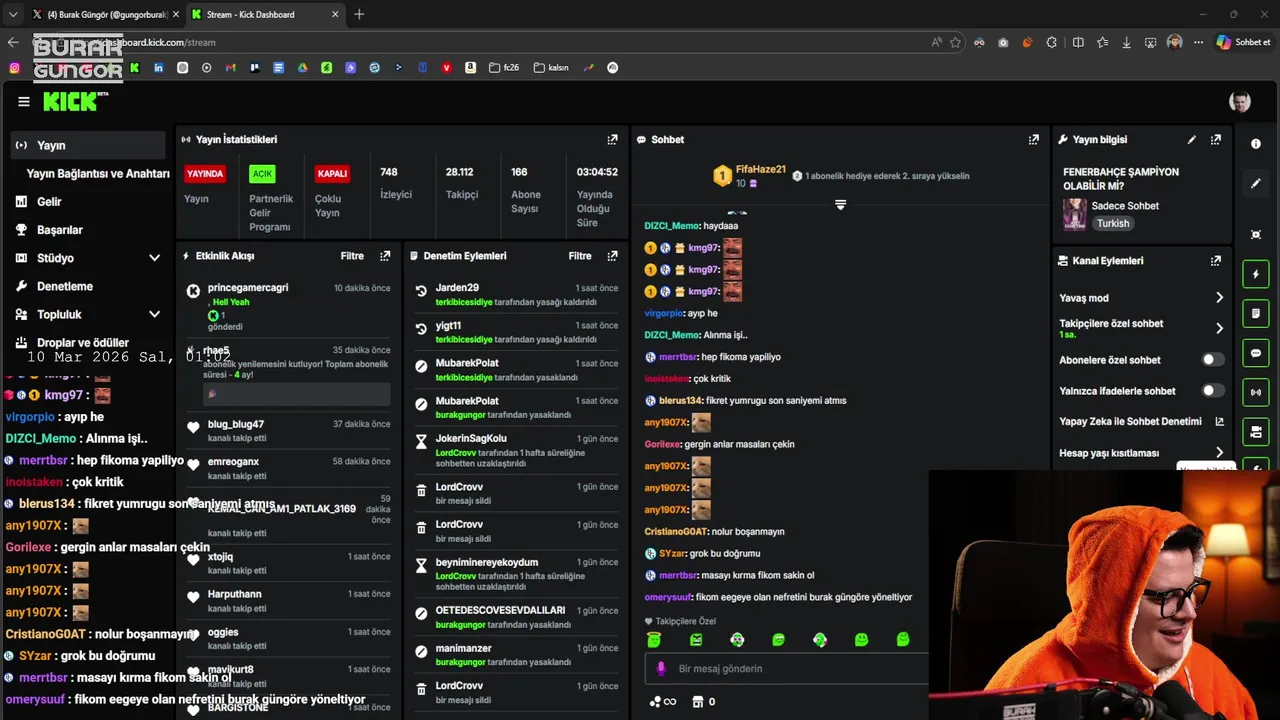Expand the Topluluk sidebar section

pos(154,314)
